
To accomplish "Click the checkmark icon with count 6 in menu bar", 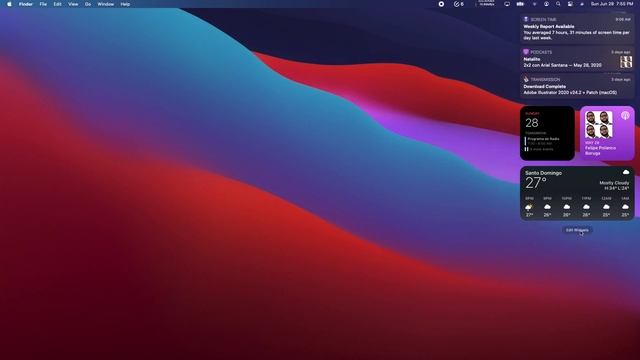I will click(459, 4).
